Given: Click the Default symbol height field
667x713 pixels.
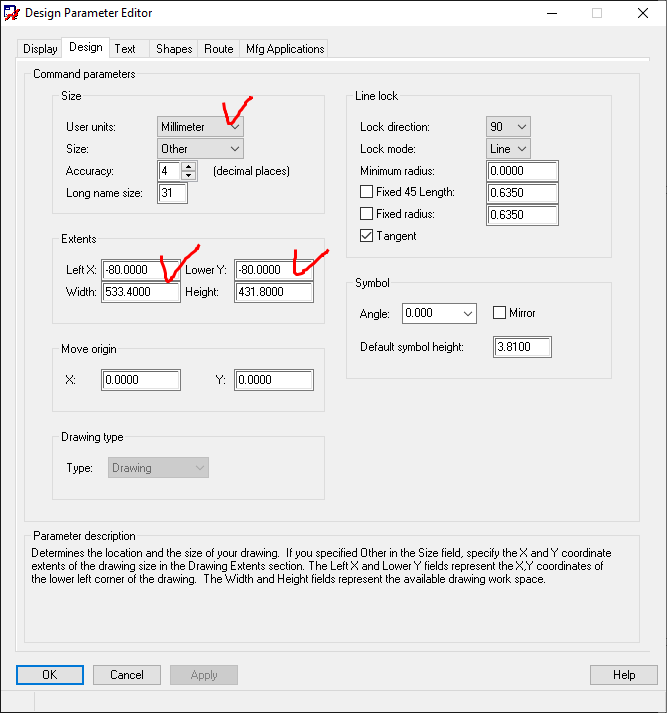Looking at the screenshot, I should point(522,347).
